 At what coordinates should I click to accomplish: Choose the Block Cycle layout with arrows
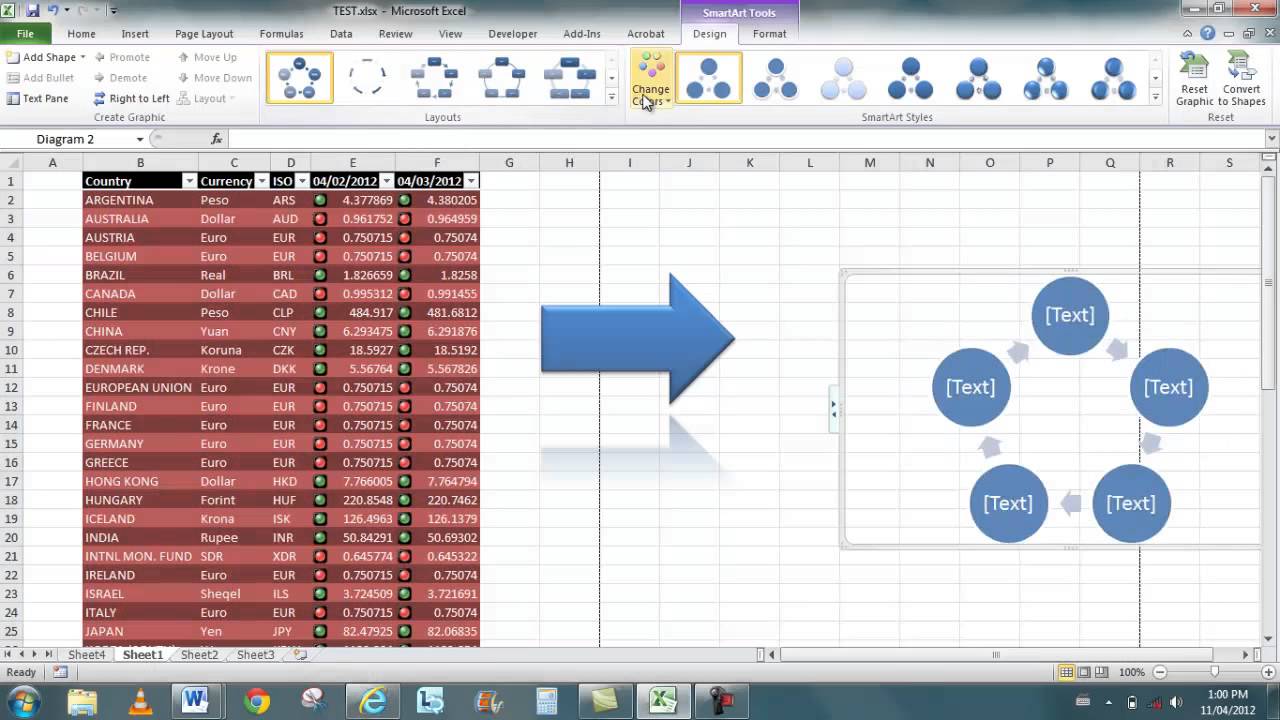point(435,78)
